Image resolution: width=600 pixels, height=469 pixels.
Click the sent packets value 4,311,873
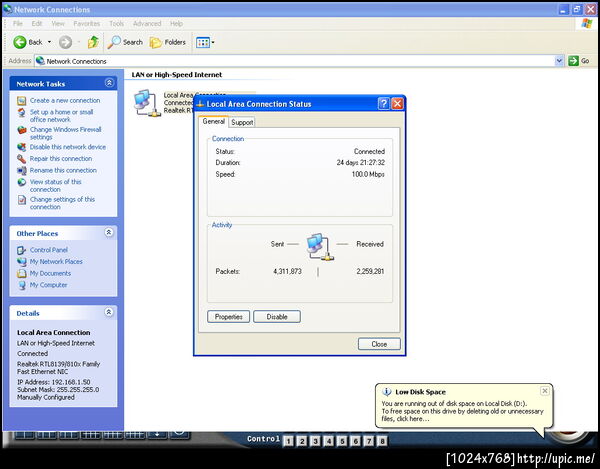coord(287,271)
